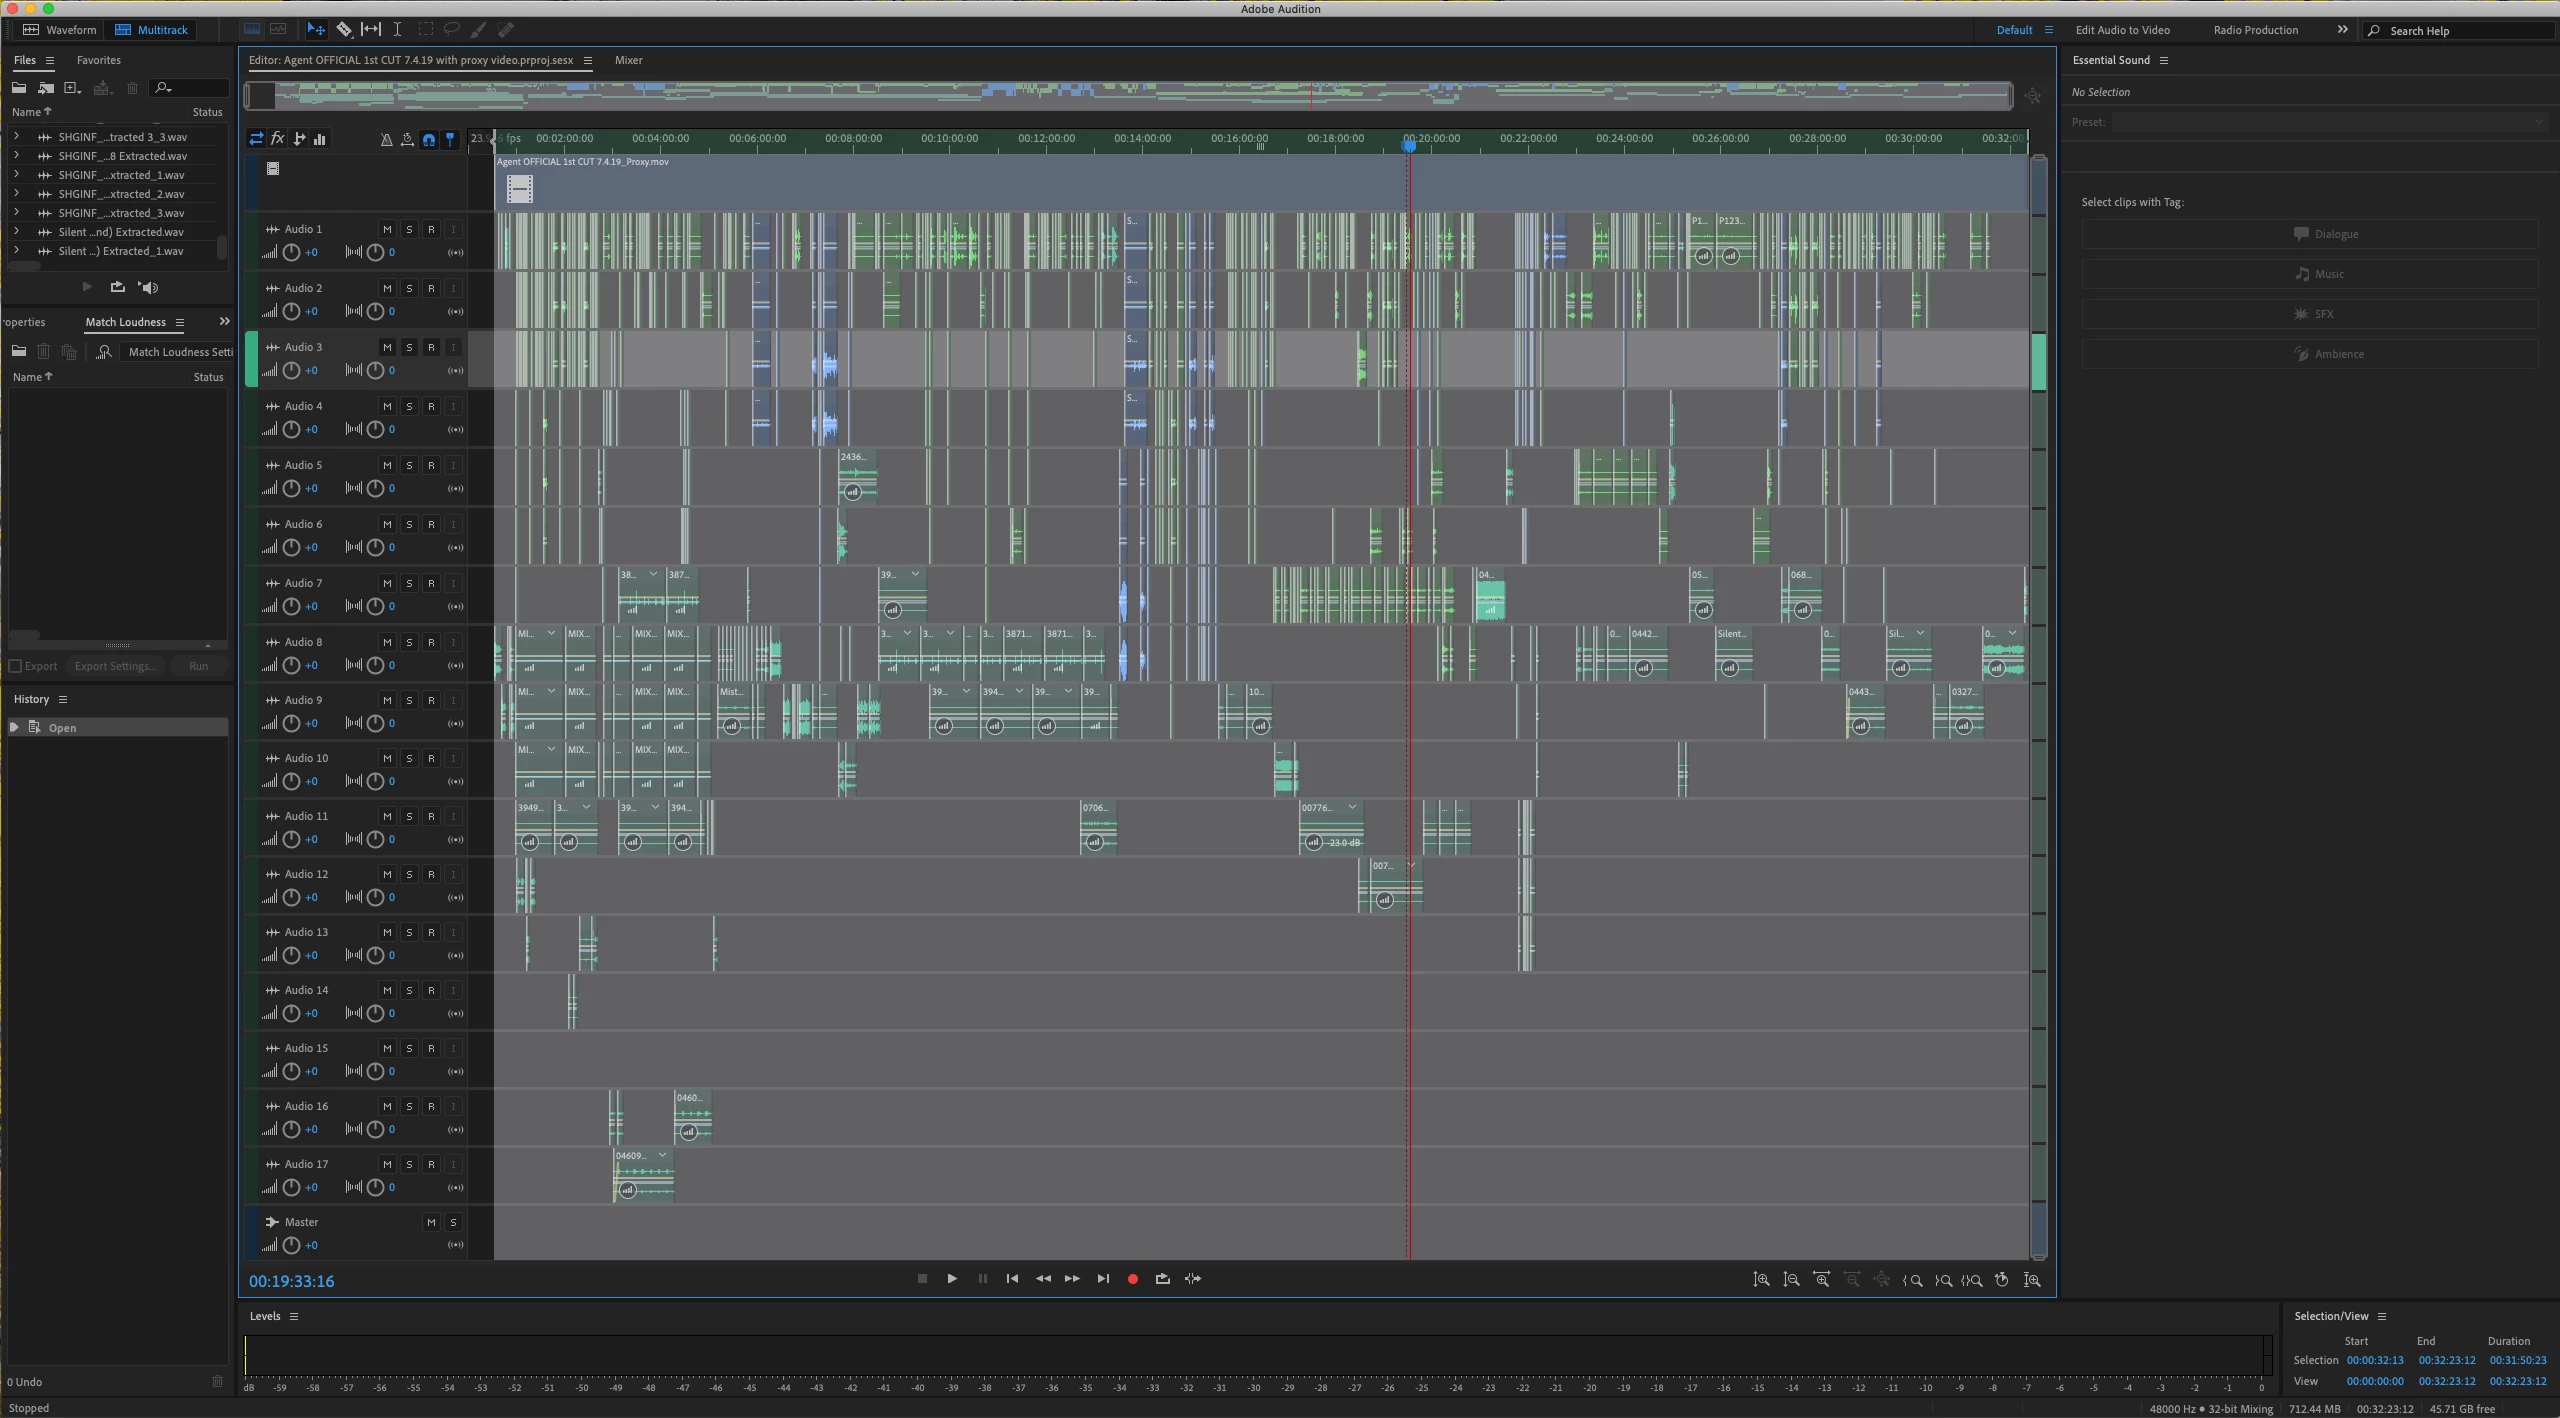Viewport: 2560px width, 1418px height.
Task: Click Zoom In amplitude icon
Action: pyautogui.click(x=1761, y=1280)
